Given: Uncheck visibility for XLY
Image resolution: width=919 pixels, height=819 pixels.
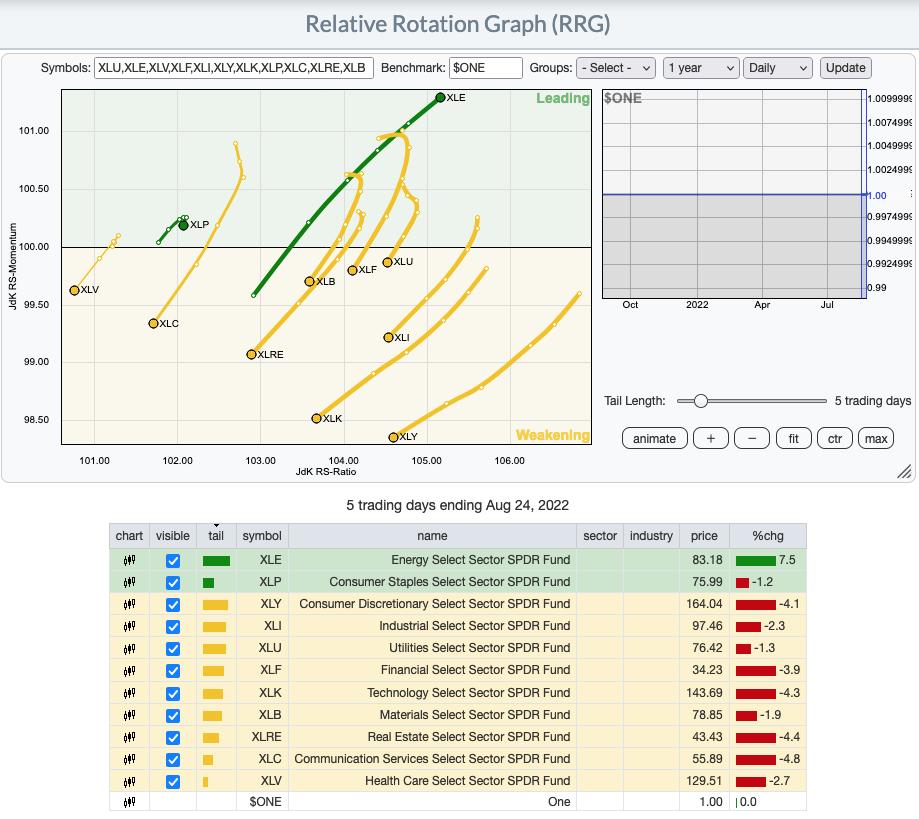Looking at the screenshot, I should pyautogui.click(x=173, y=604).
